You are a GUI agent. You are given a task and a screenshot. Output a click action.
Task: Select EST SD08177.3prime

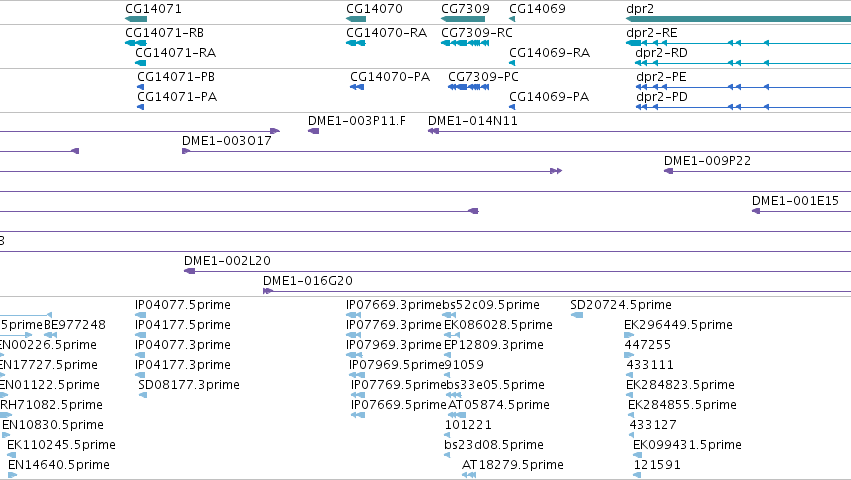(189, 385)
